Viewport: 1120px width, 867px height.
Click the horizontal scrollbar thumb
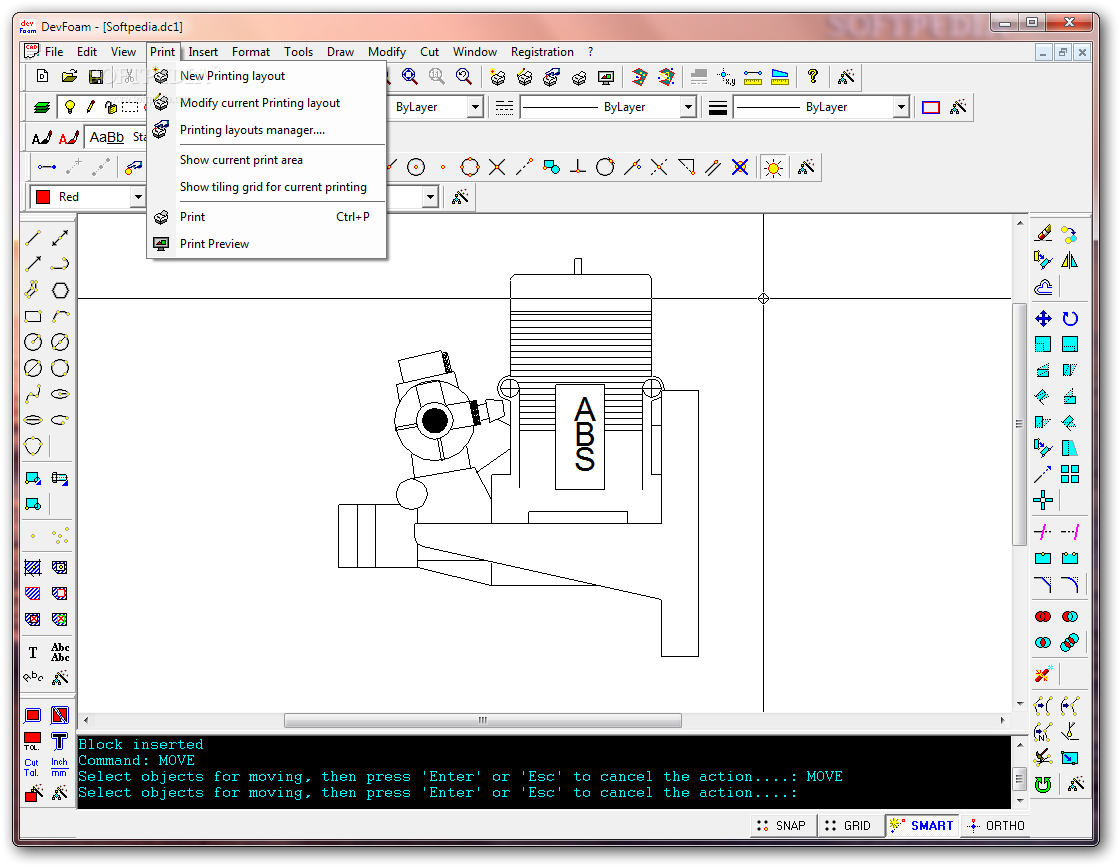coord(482,720)
